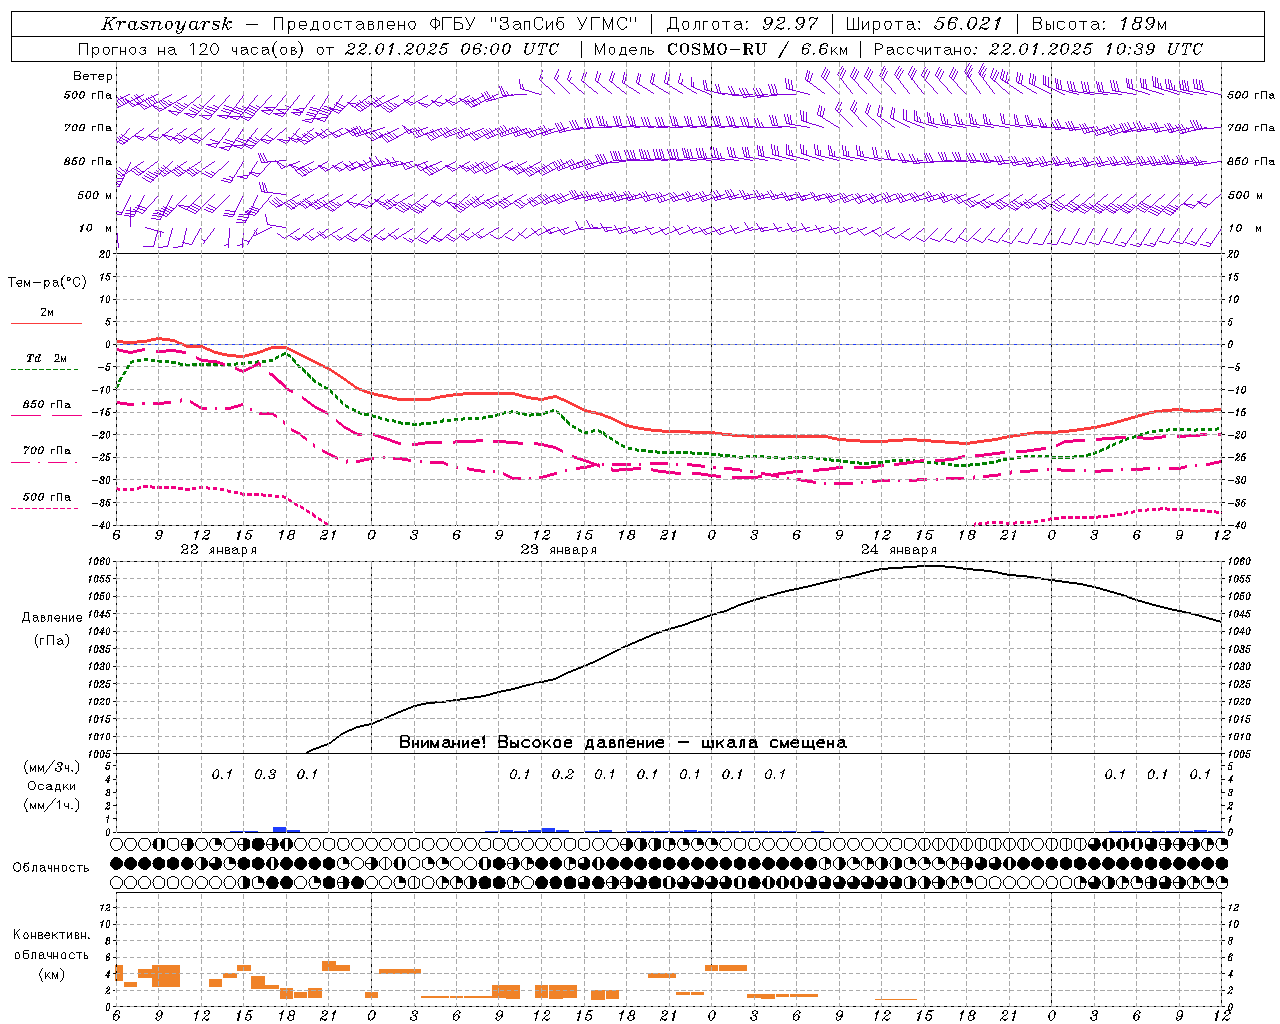
Task: Click the Долгота: 92.97 value
Action: coord(742,24)
